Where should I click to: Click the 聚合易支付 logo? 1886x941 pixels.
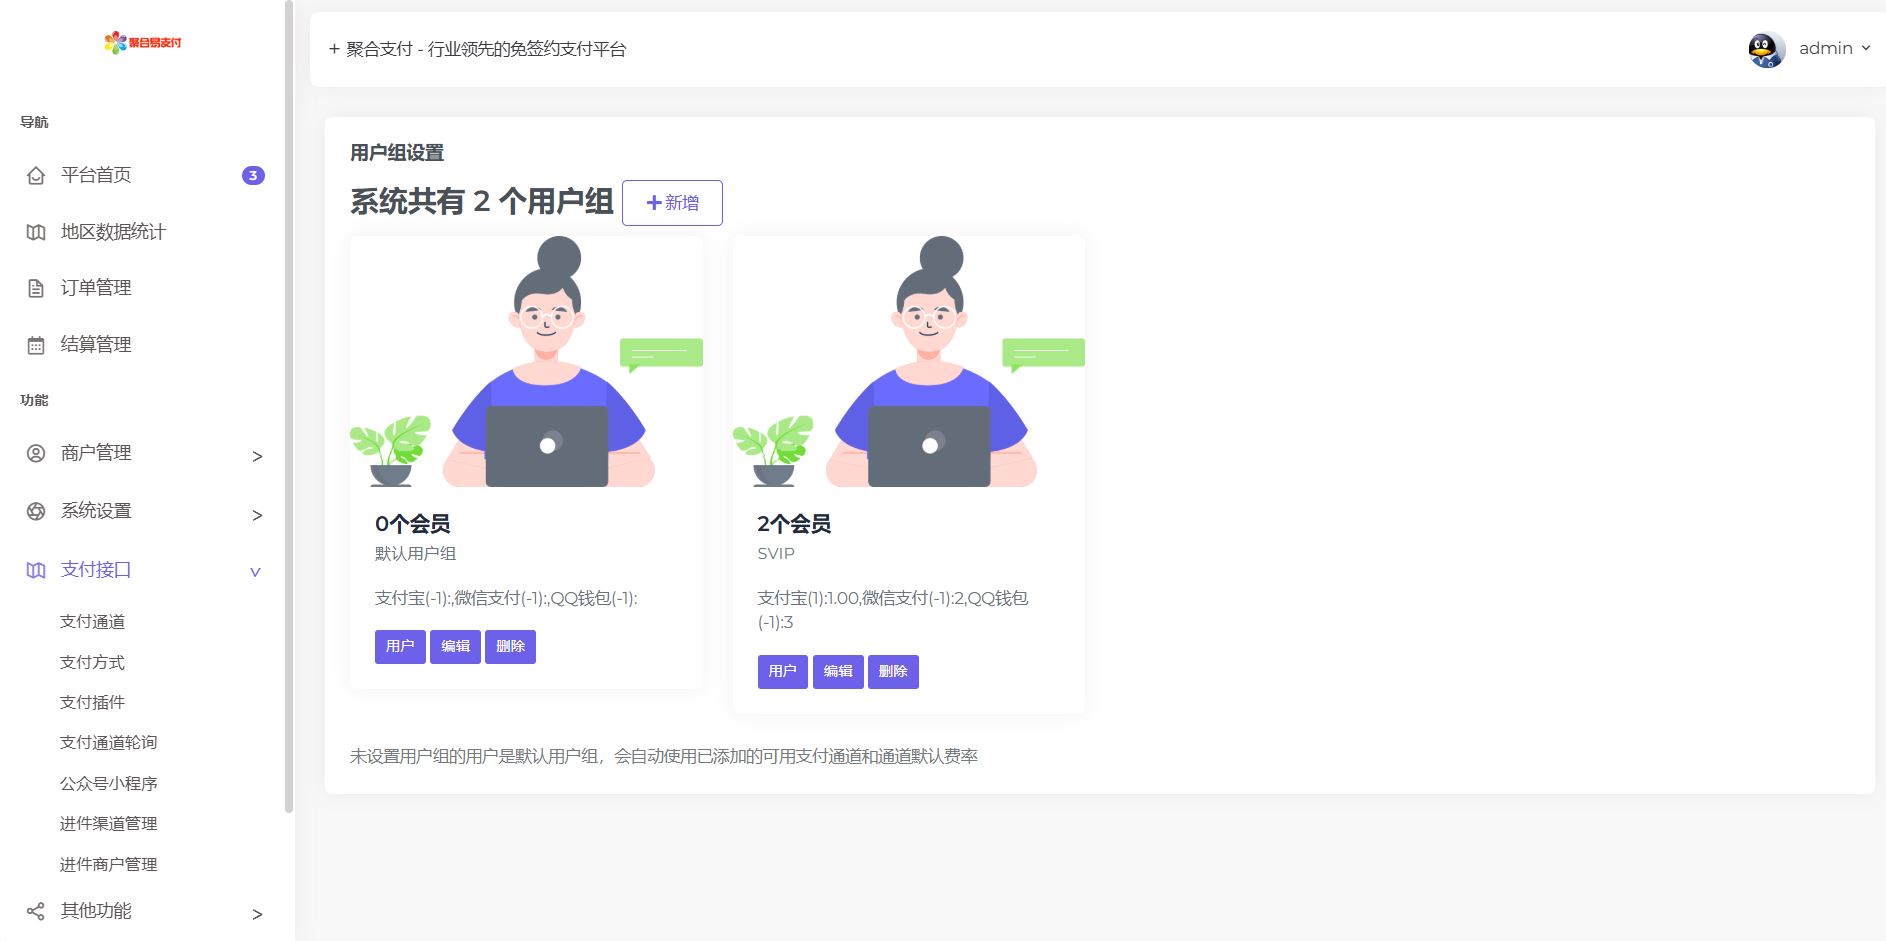point(142,44)
